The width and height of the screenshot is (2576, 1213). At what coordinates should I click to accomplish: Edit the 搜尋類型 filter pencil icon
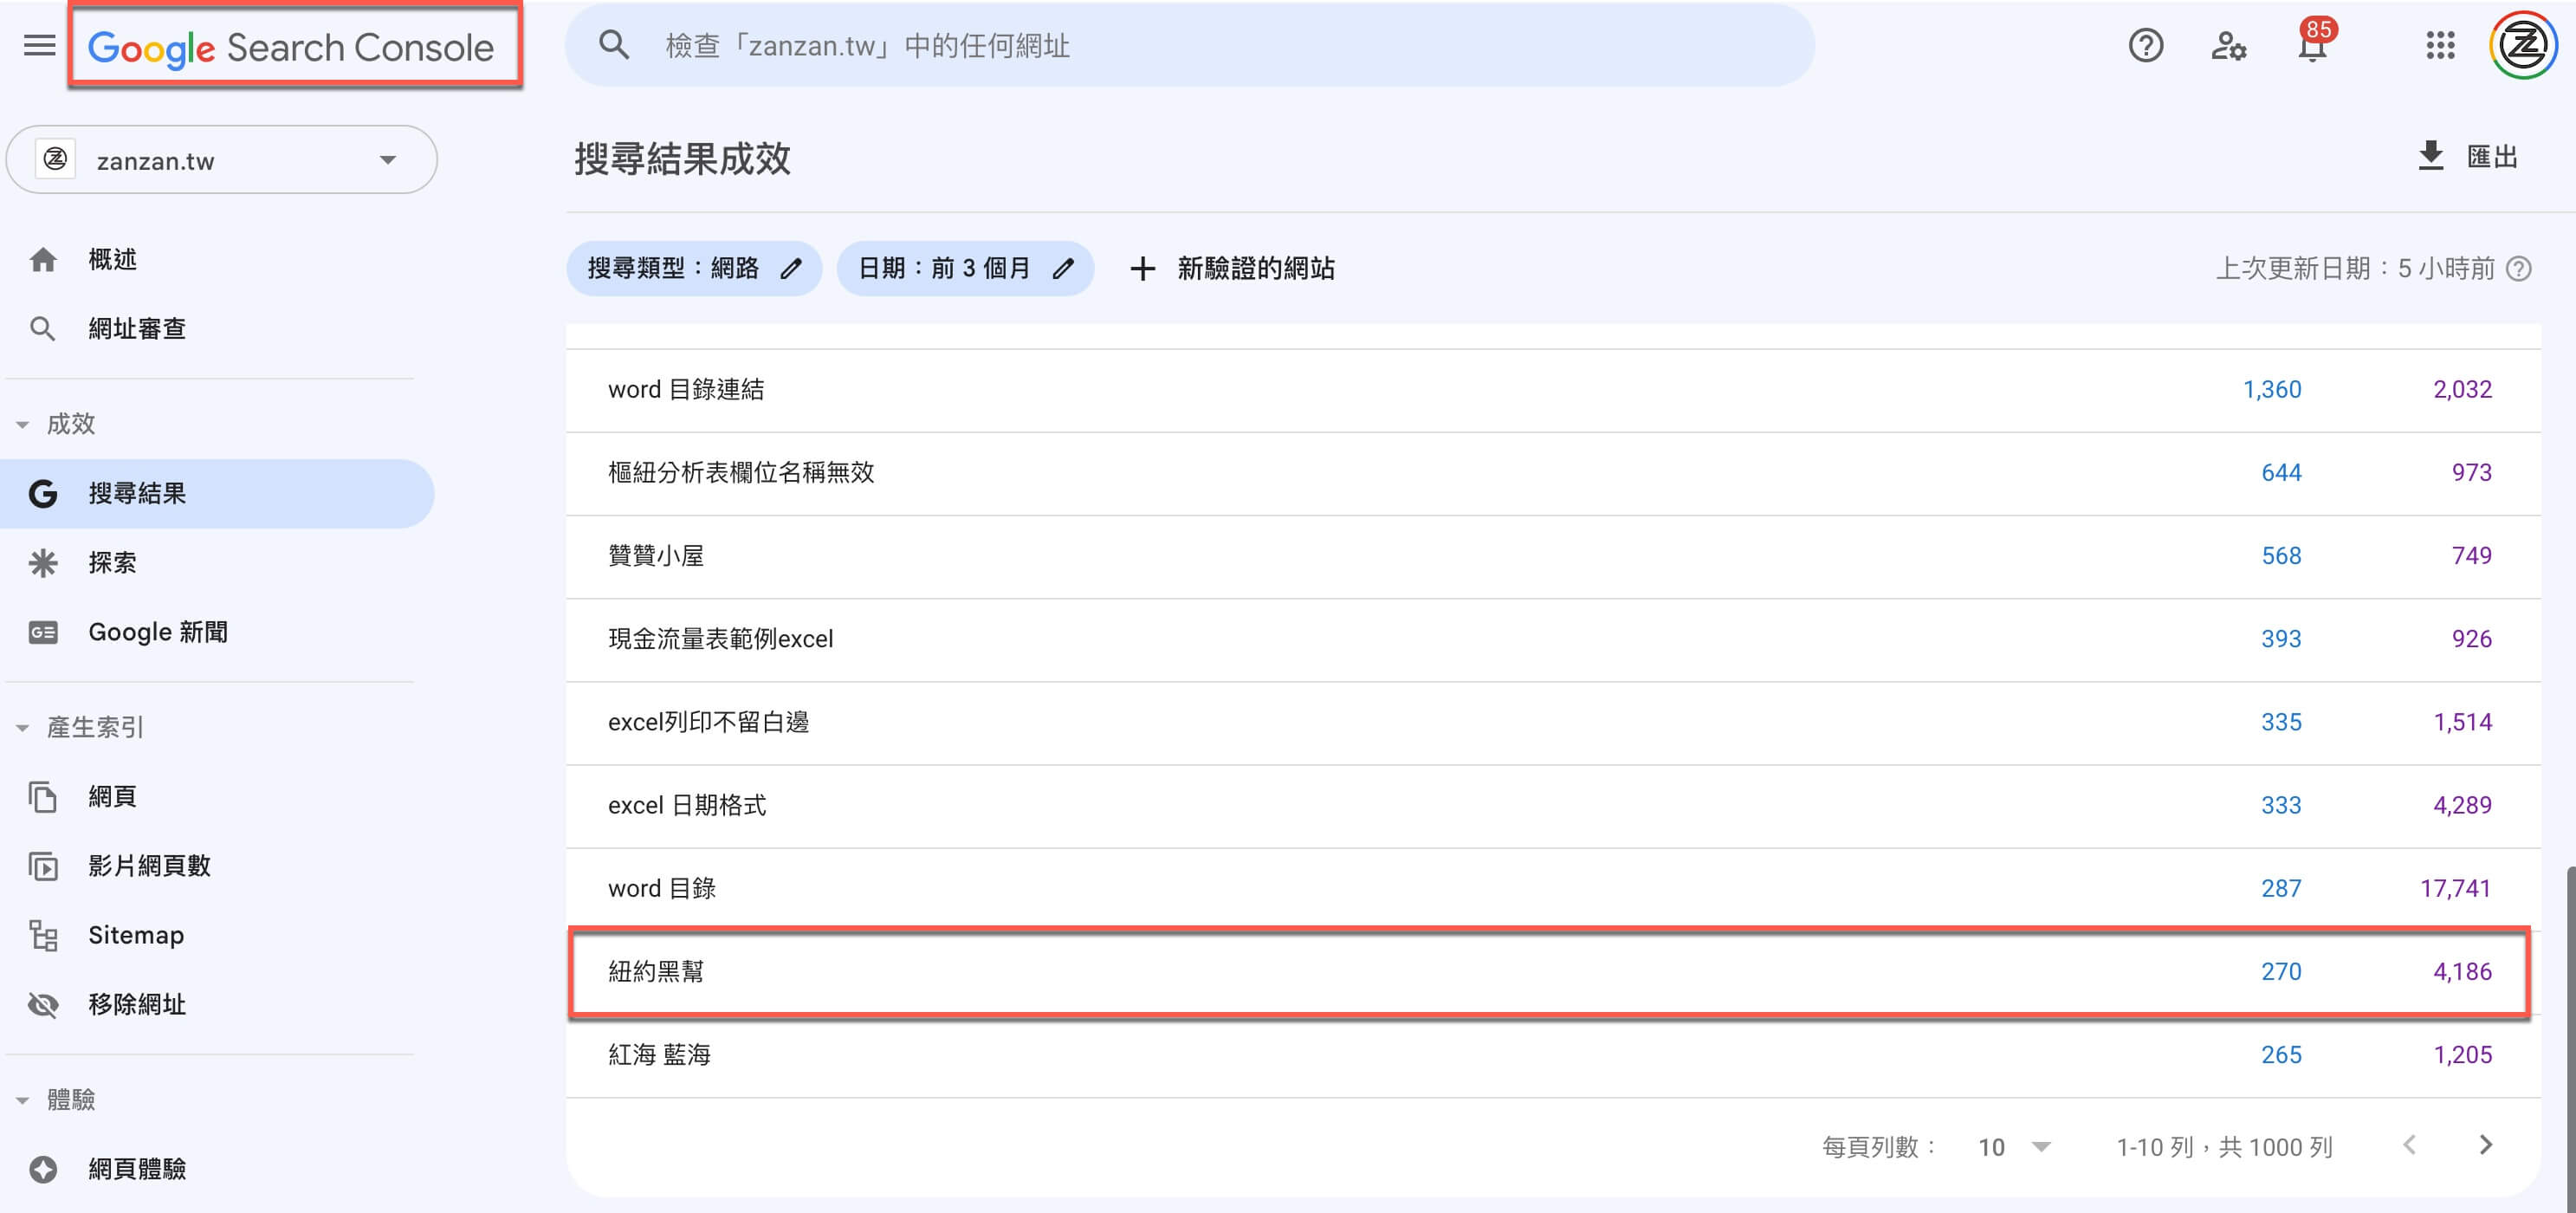tap(791, 268)
